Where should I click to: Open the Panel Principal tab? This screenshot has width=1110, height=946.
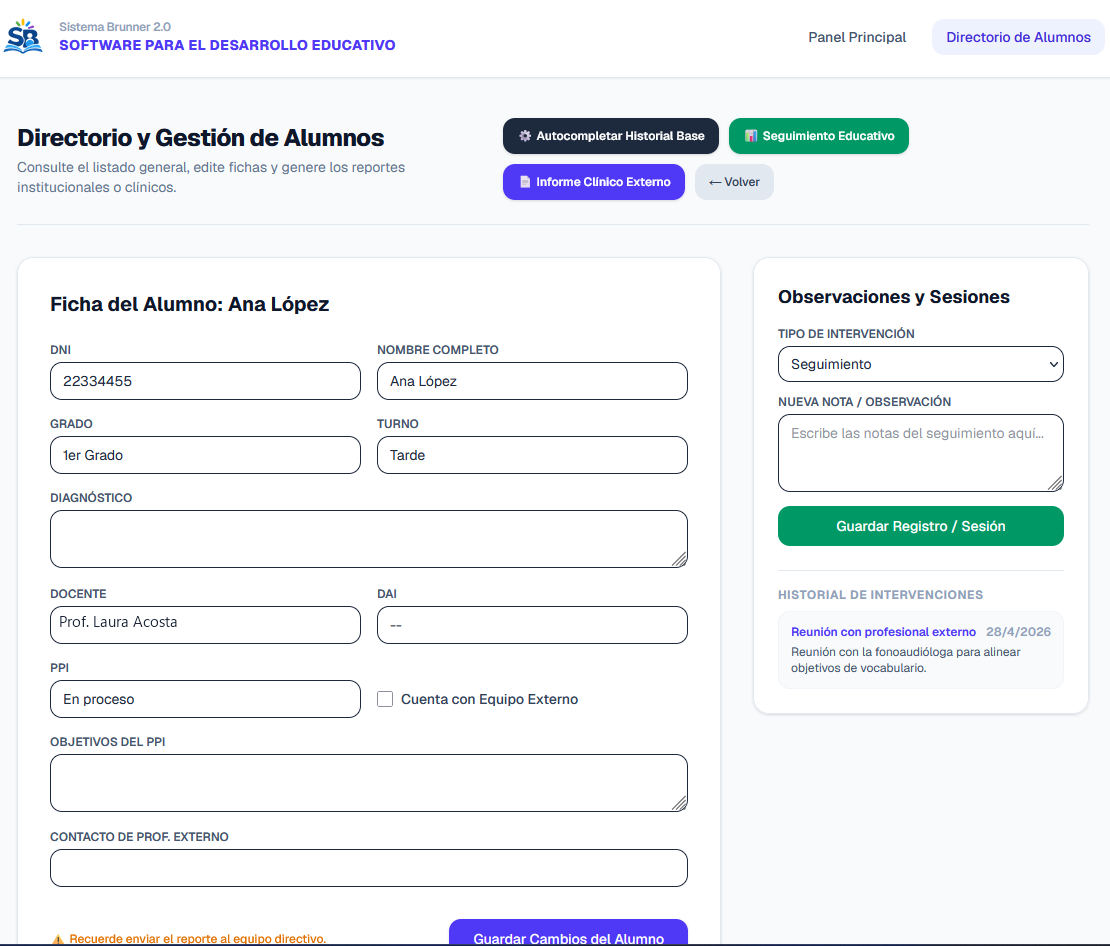[857, 37]
